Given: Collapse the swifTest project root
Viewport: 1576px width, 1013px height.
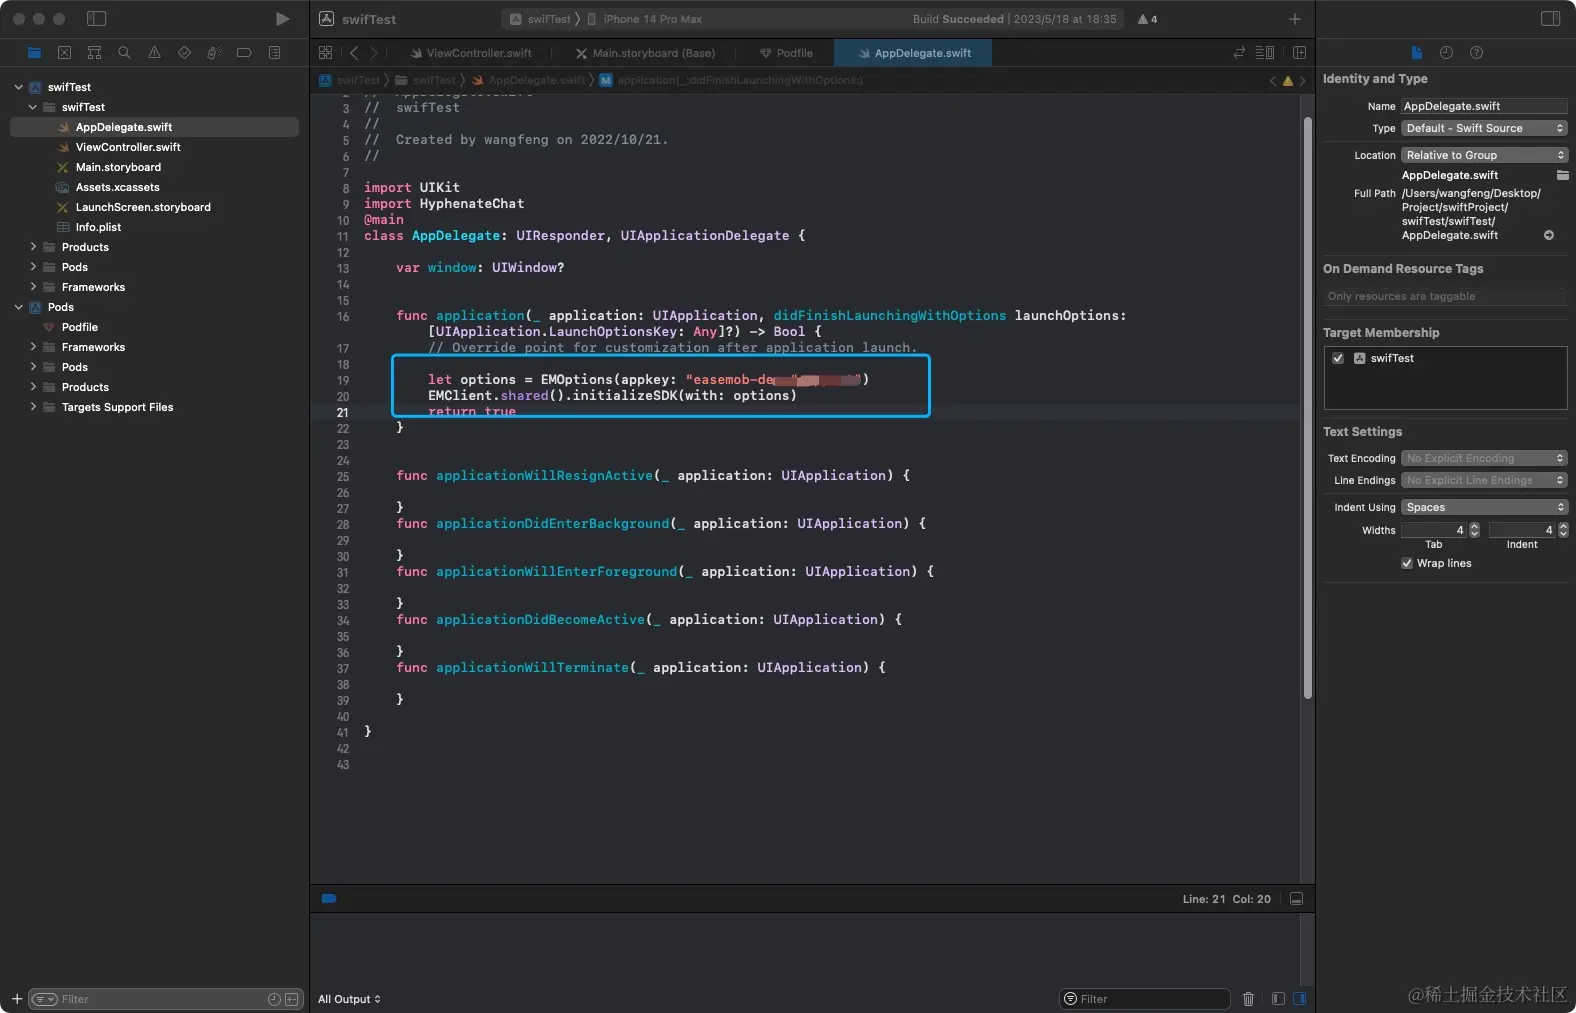Looking at the screenshot, I should pos(18,87).
